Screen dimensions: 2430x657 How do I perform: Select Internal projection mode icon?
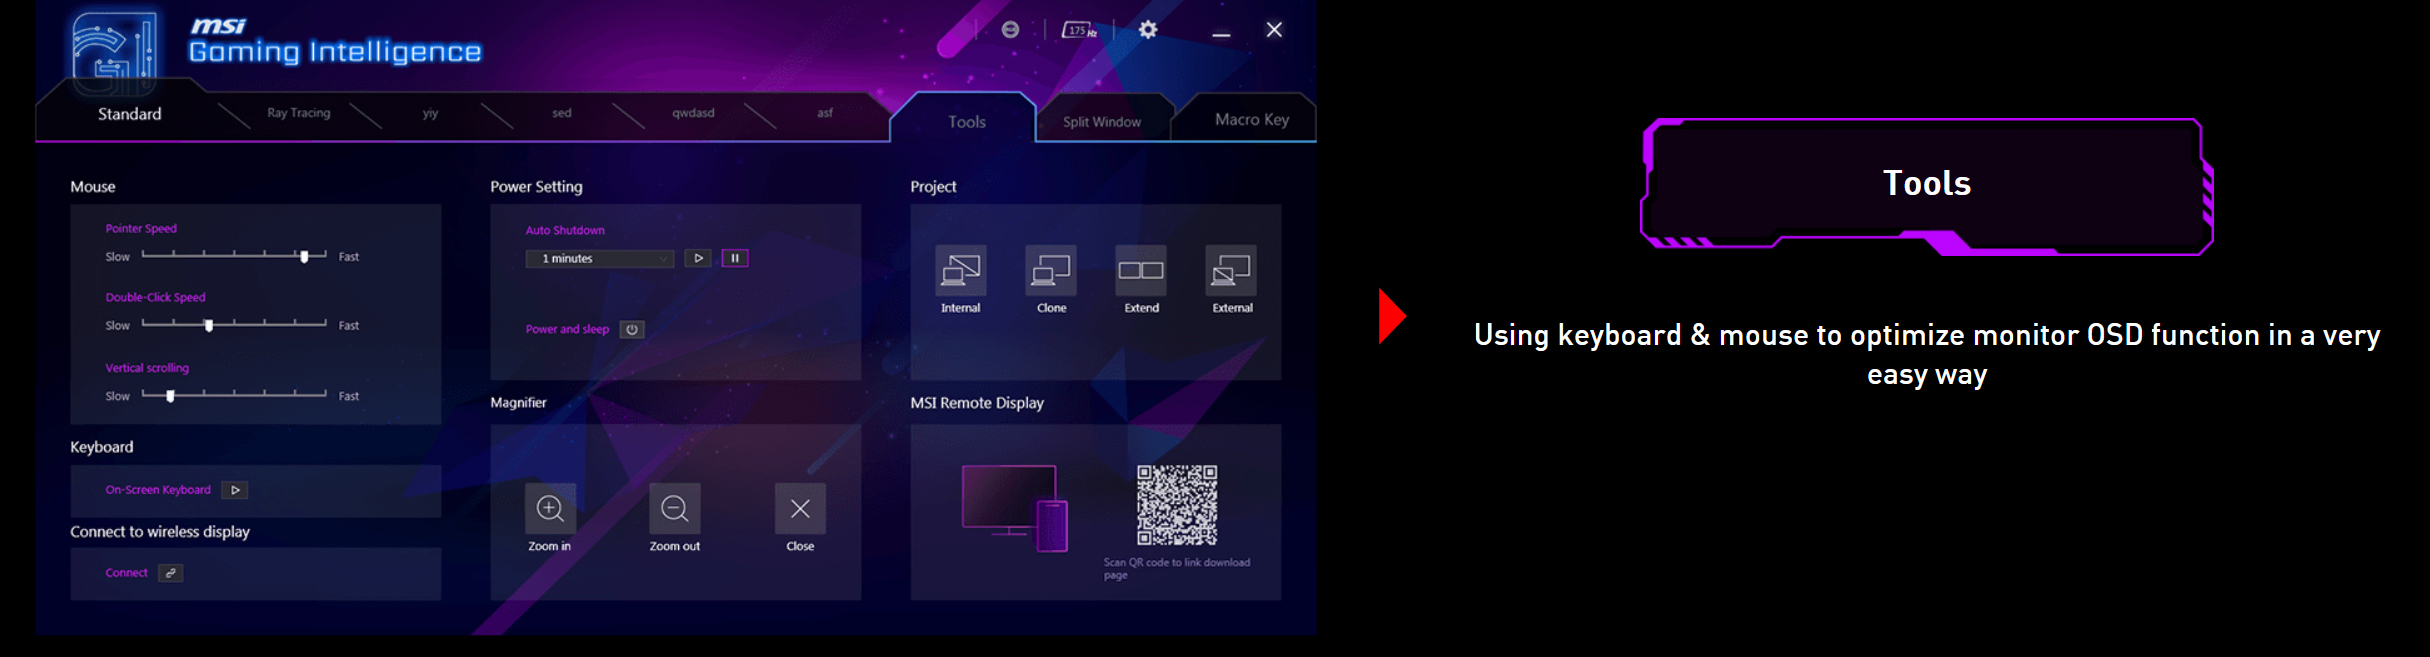coord(961,270)
